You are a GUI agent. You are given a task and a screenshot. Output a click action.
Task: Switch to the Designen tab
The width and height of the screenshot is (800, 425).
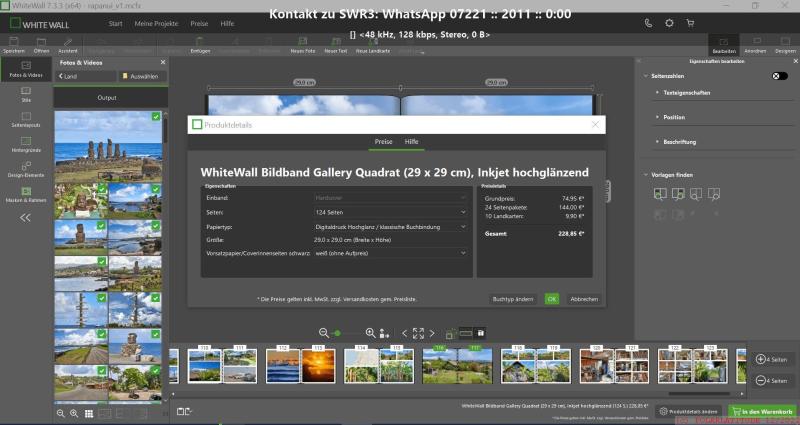[x=785, y=45]
